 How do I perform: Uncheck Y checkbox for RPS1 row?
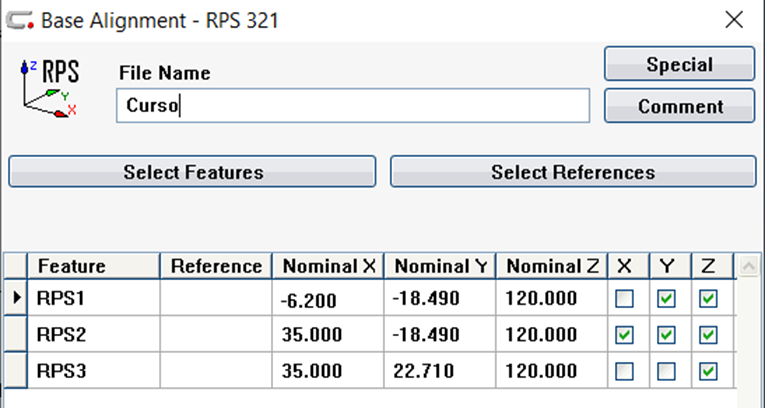pyautogui.click(x=667, y=299)
